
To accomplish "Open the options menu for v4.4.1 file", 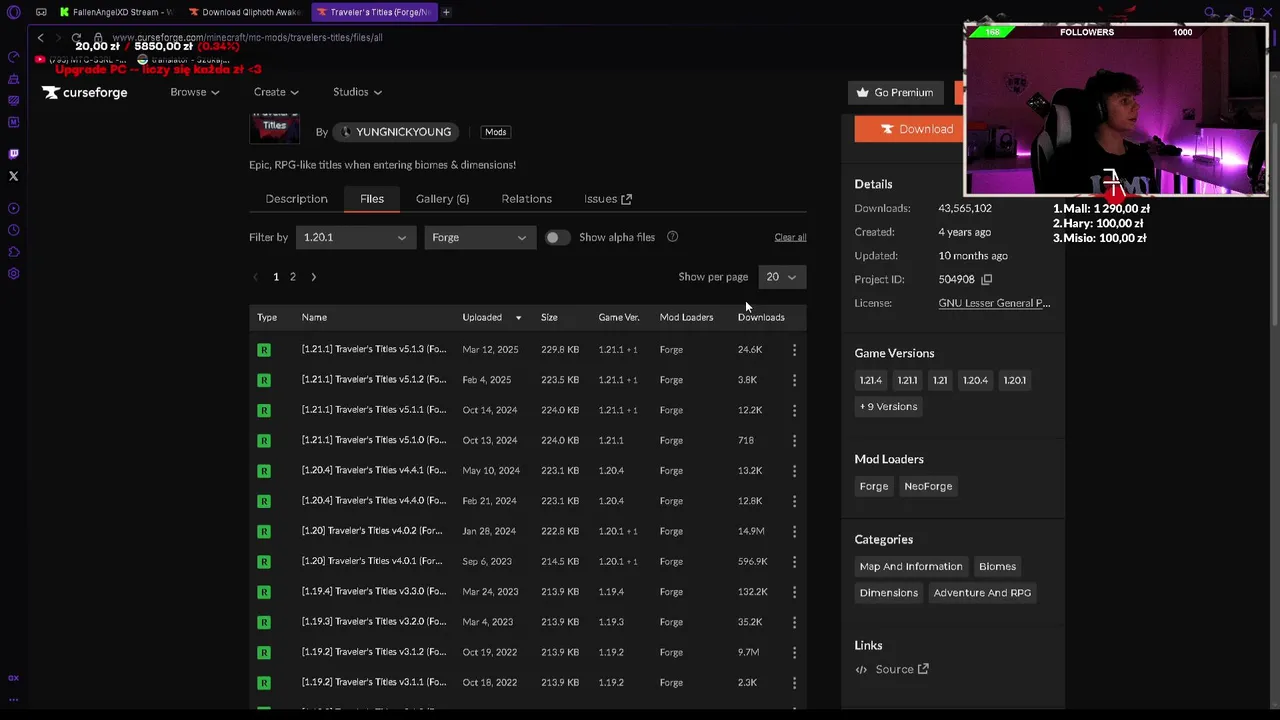I will pyautogui.click(x=794, y=470).
